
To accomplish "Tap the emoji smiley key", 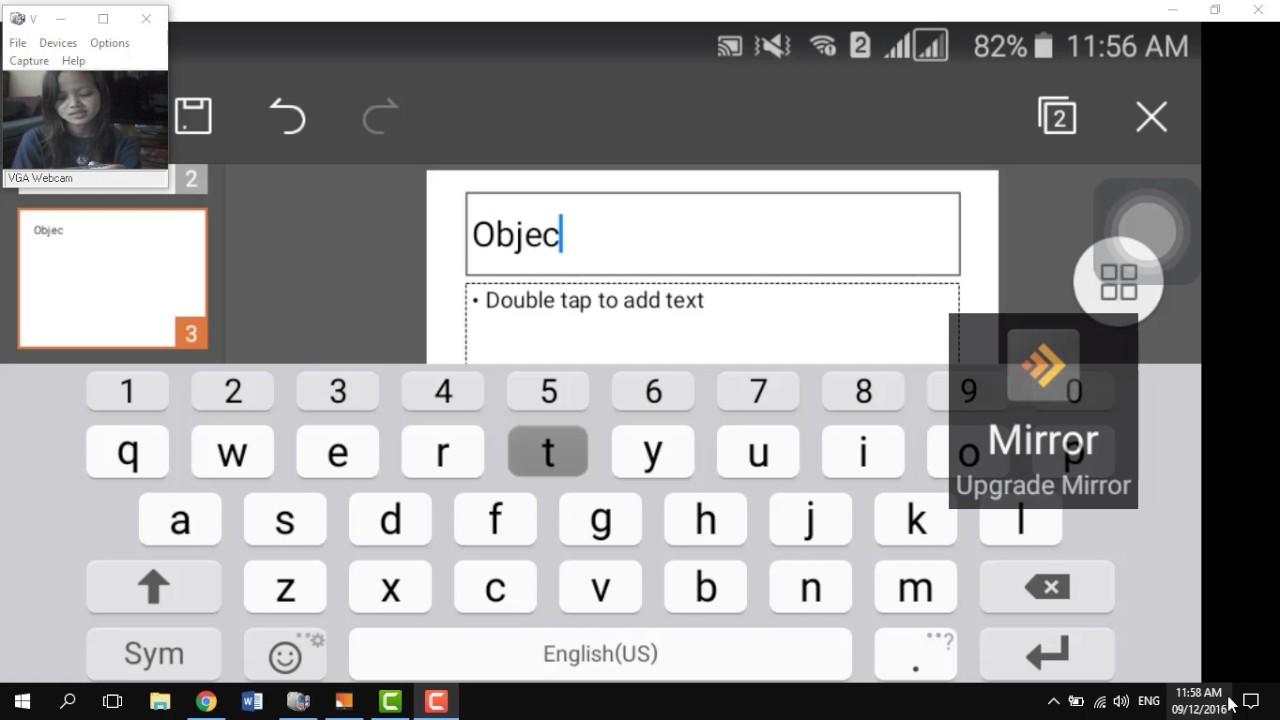I will pos(285,655).
